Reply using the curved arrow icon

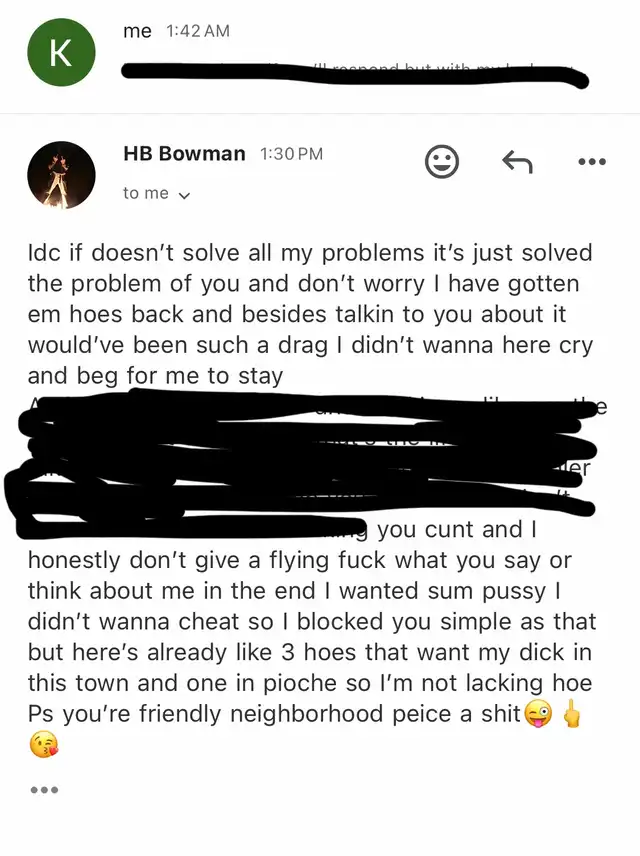pyautogui.click(x=517, y=162)
